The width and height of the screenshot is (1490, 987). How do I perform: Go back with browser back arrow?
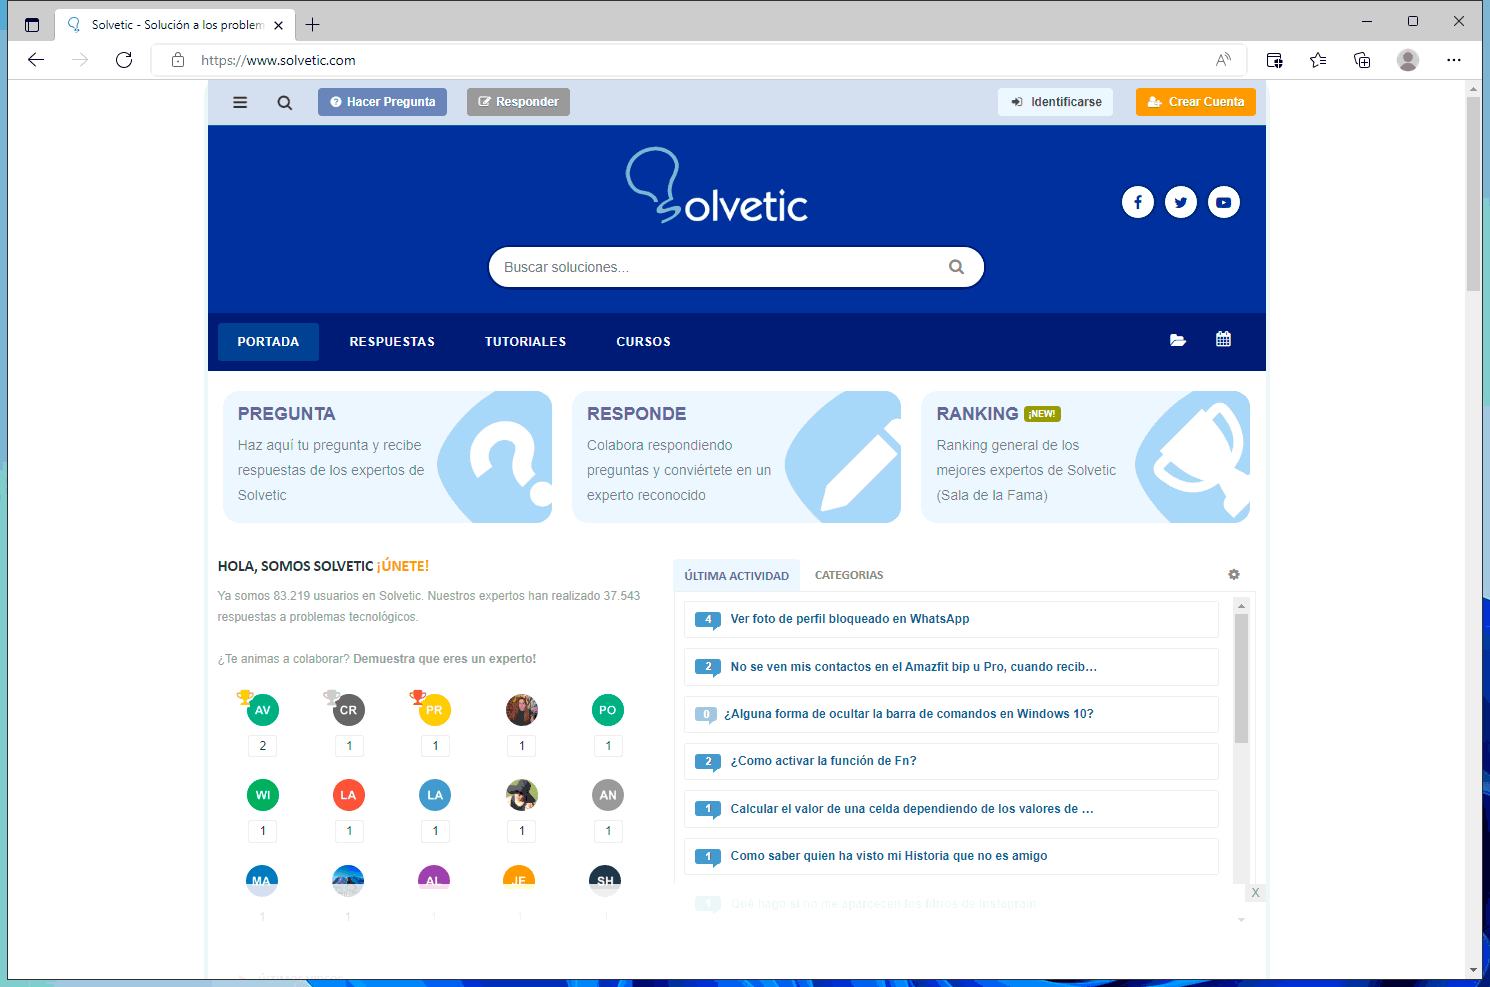36,60
